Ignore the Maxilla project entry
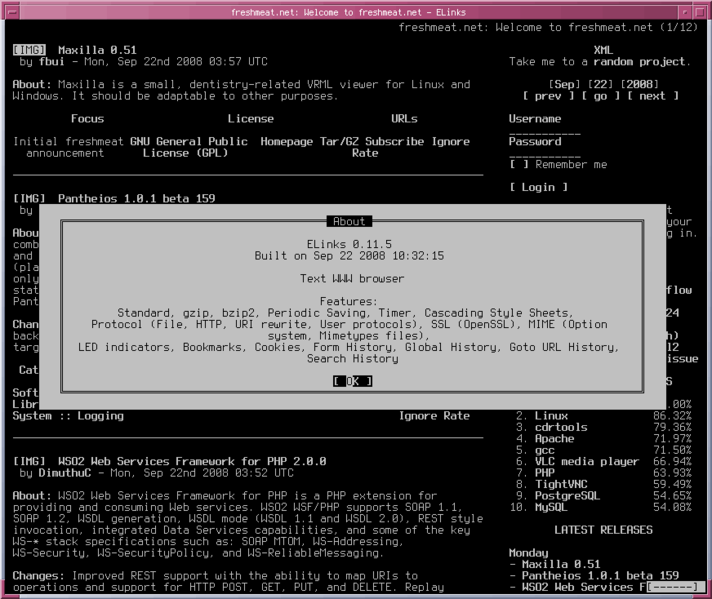Screen dimensions: 712x599 (x=450, y=141)
